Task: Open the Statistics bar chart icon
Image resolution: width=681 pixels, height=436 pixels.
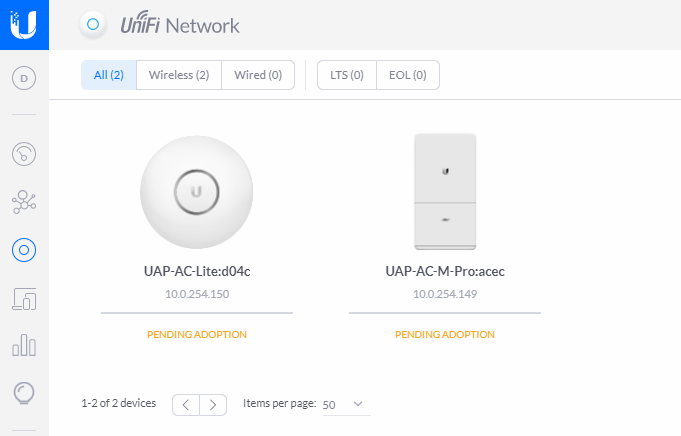Action: click(24, 345)
